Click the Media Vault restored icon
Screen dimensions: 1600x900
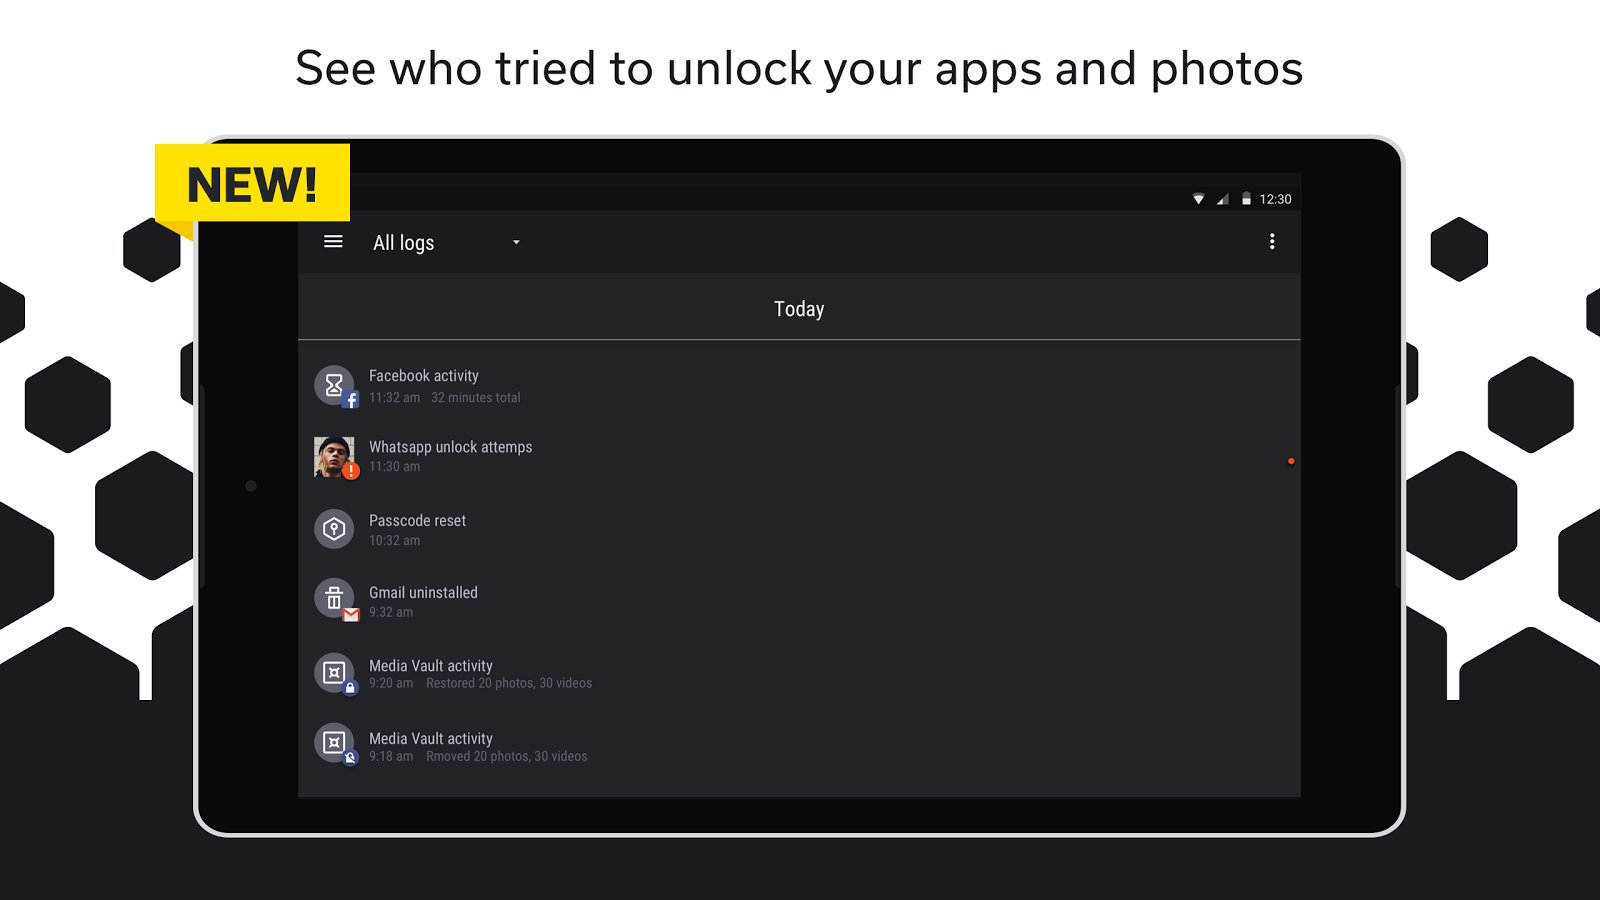[334, 673]
